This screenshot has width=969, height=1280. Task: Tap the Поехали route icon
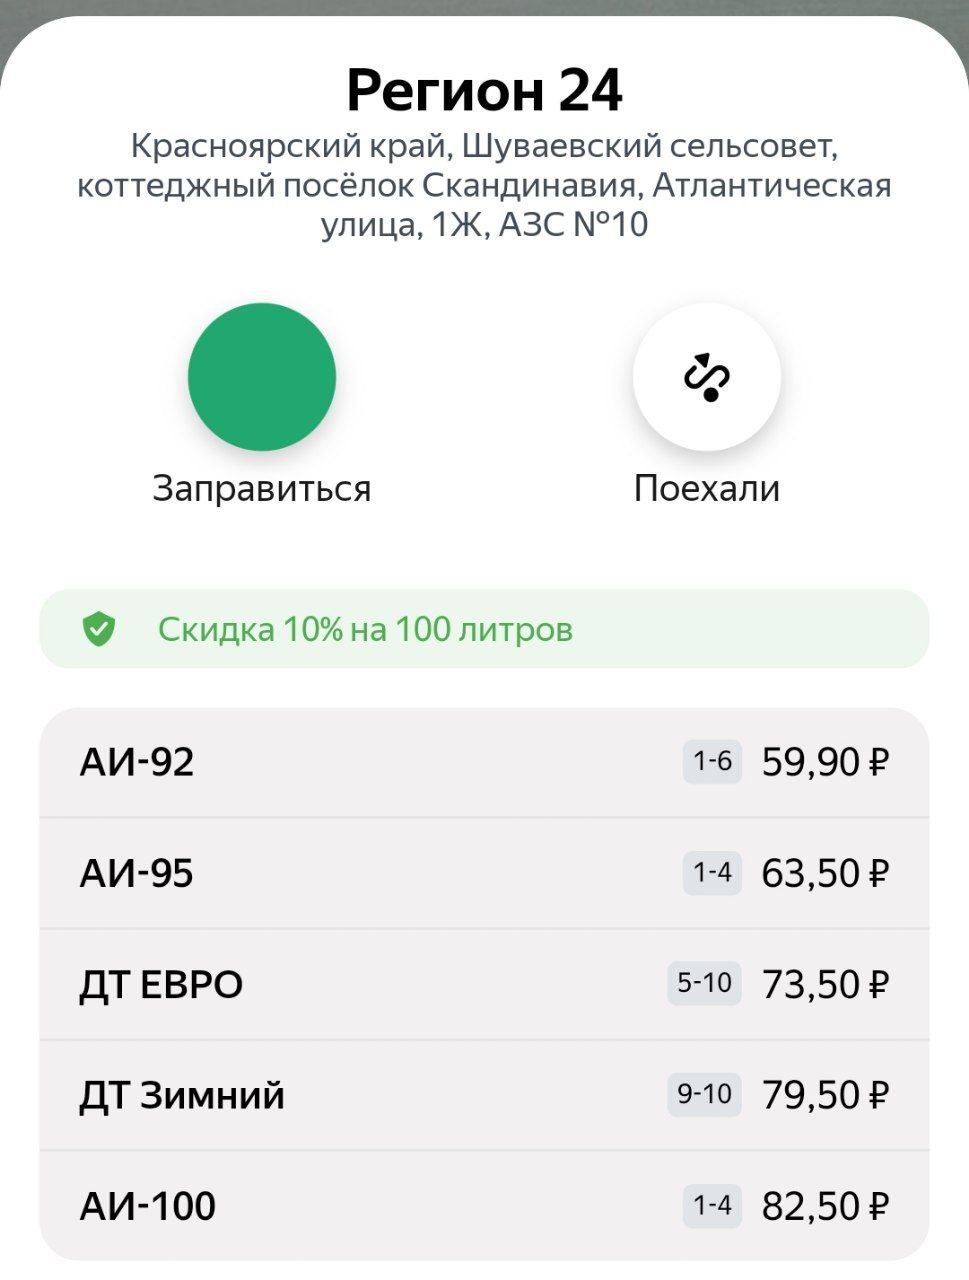click(706, 377)
